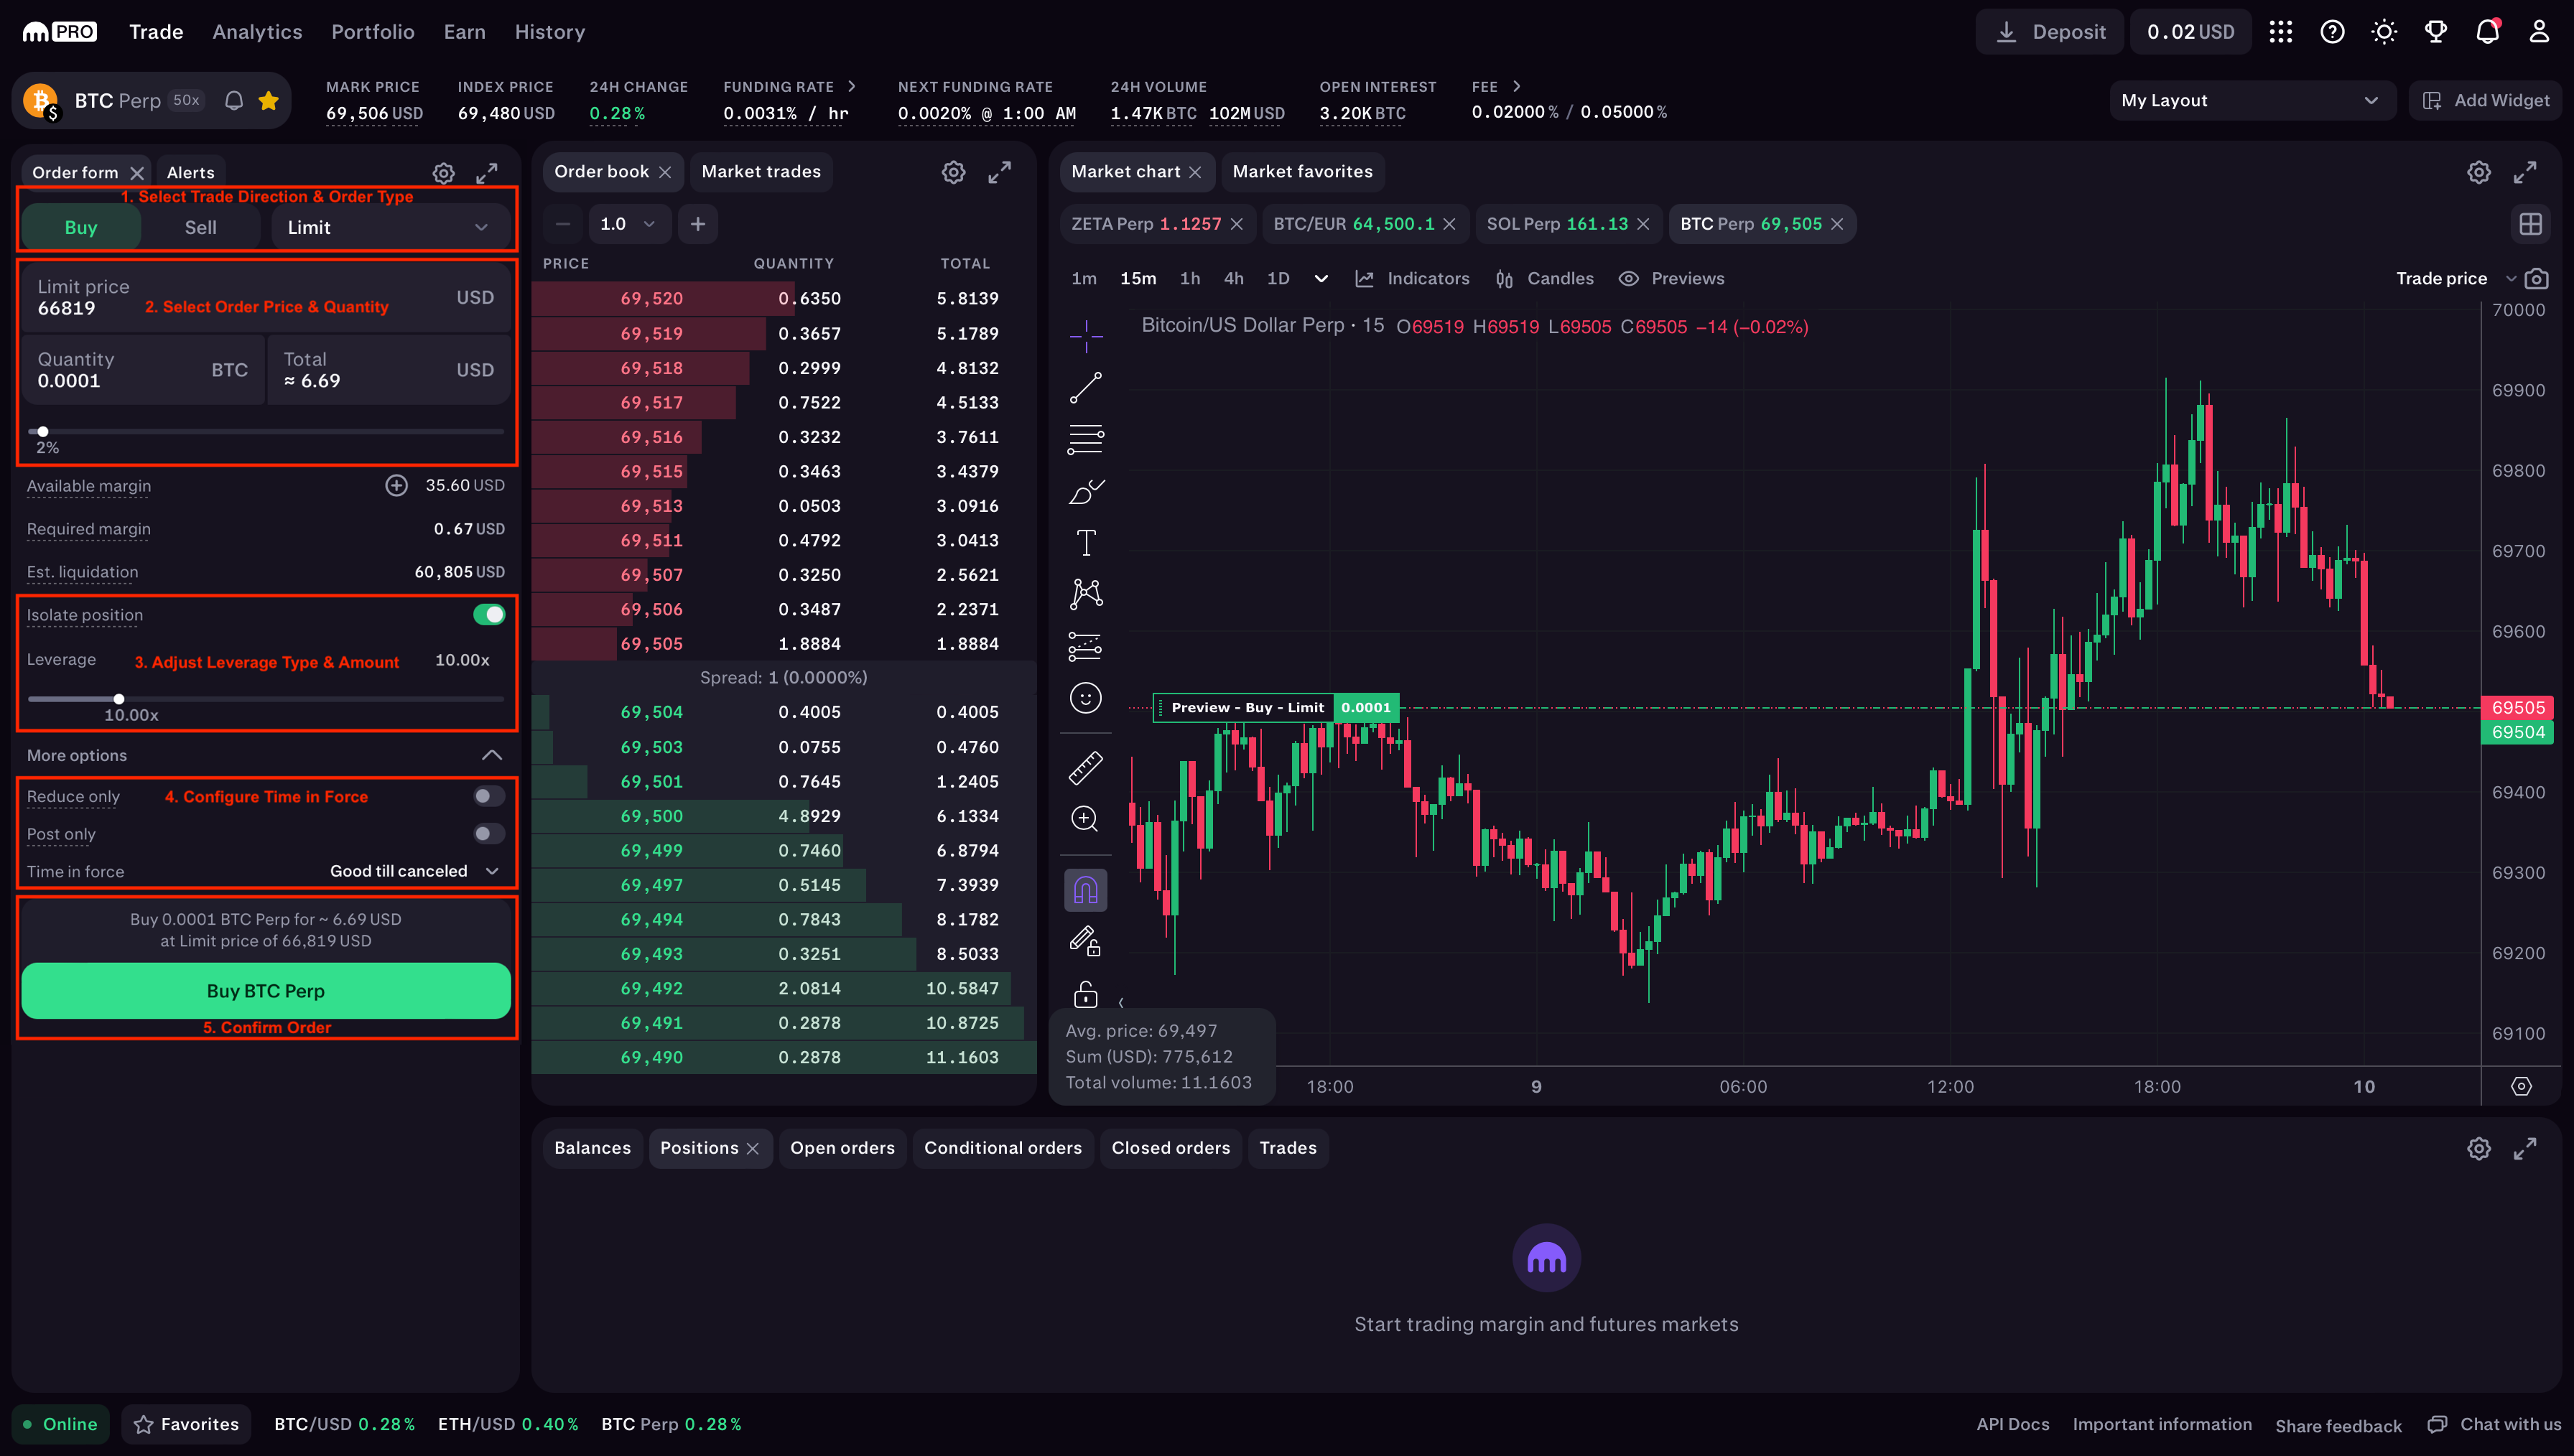Expand the Order form panel fullscreen
This screenshot has height=1456, width=2574.
pyautogui.click(x=487, y=173)
